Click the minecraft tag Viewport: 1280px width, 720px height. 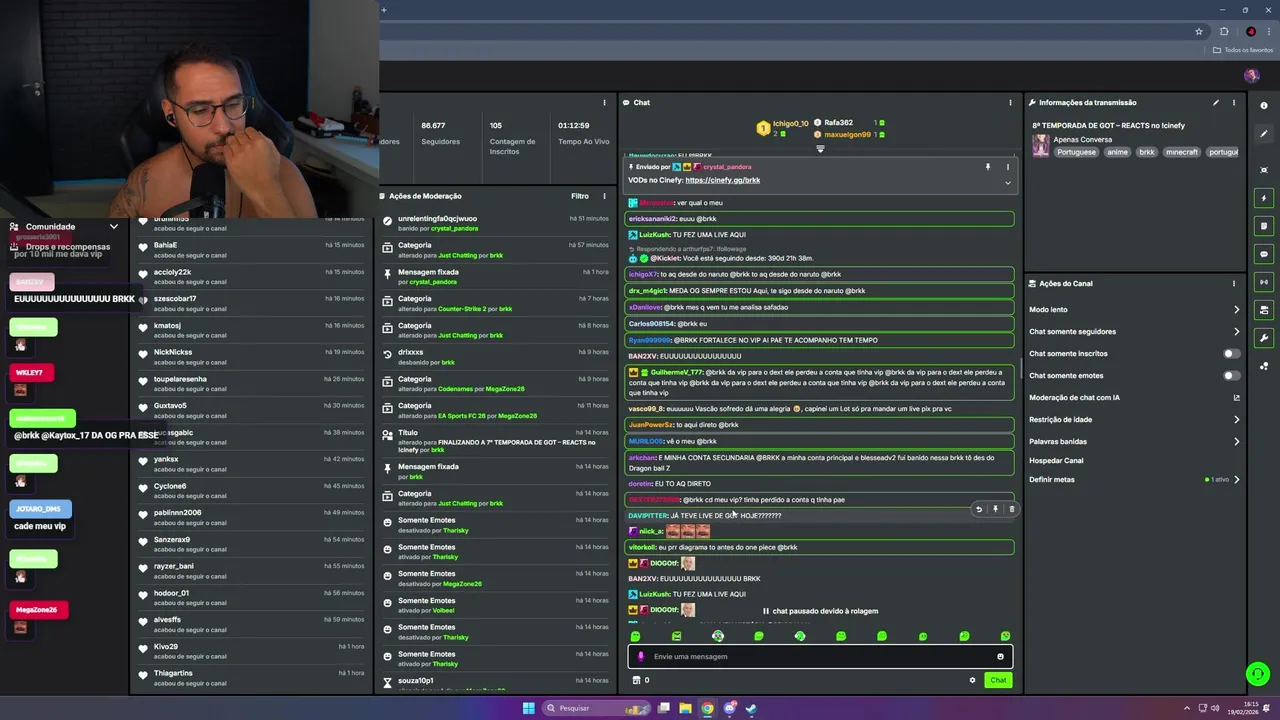coord(1181,152)
